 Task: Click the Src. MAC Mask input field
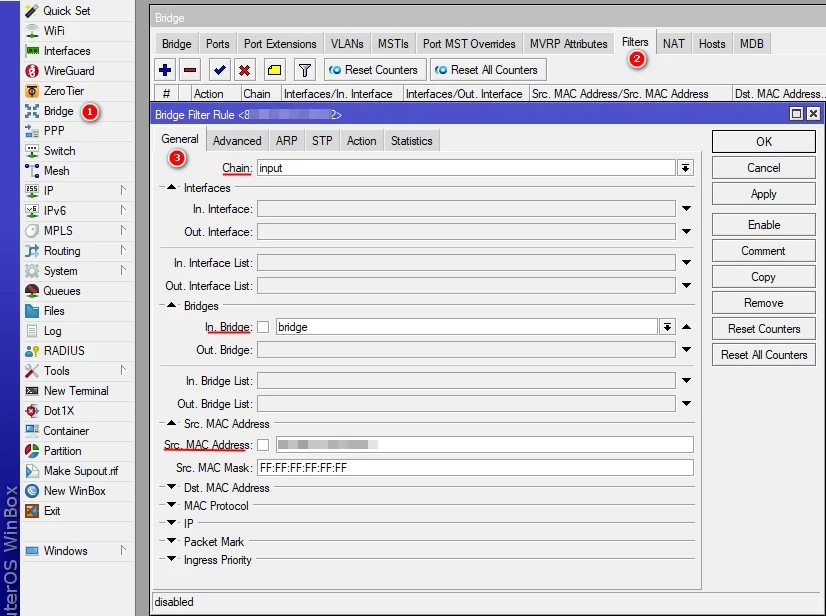pos(475,468)
